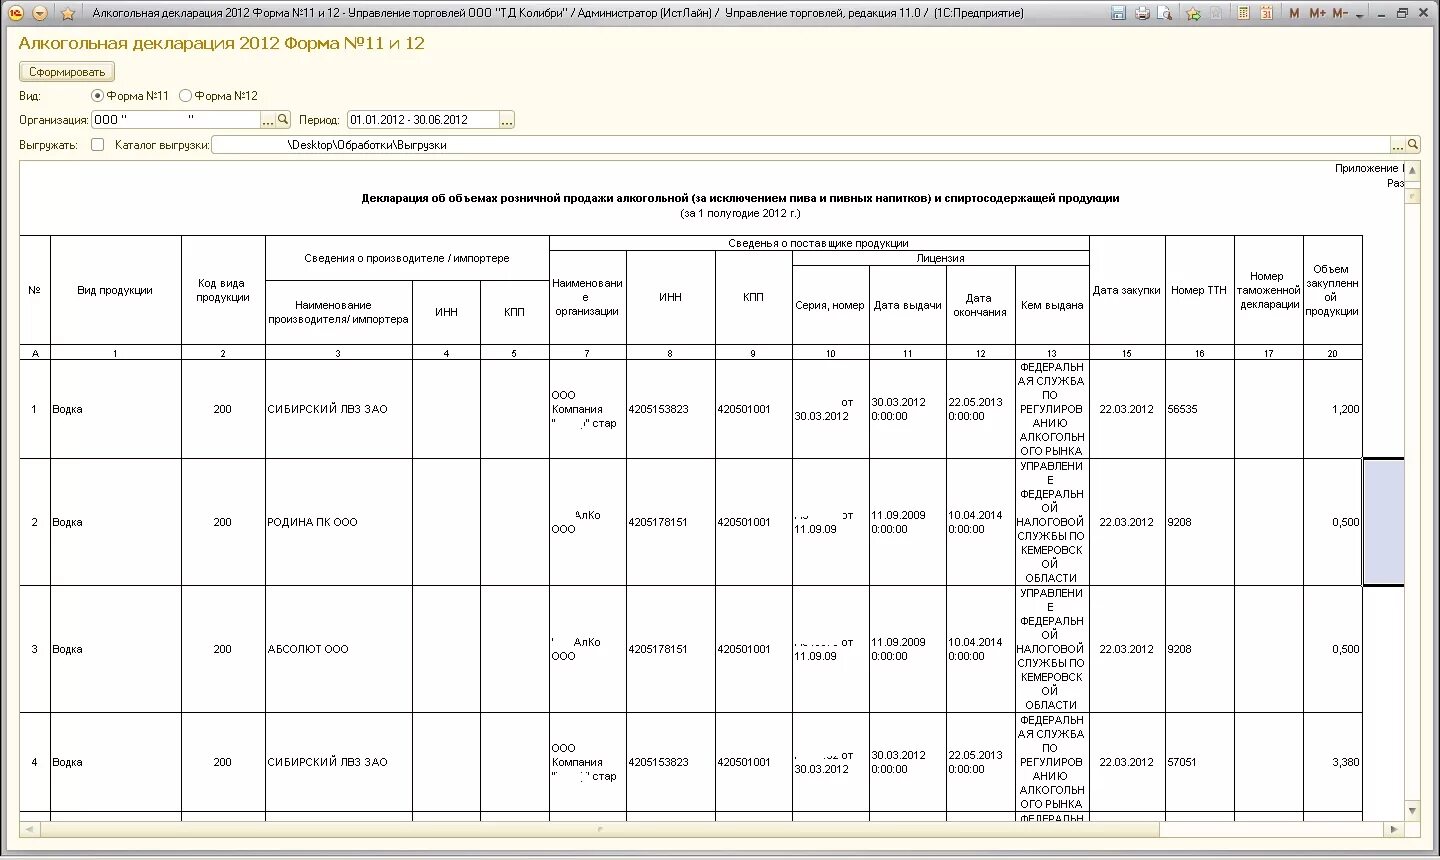Screen dimensions: 1440x860
Task: Print the declaration with the printer icon
Action: pos(1142,13)
